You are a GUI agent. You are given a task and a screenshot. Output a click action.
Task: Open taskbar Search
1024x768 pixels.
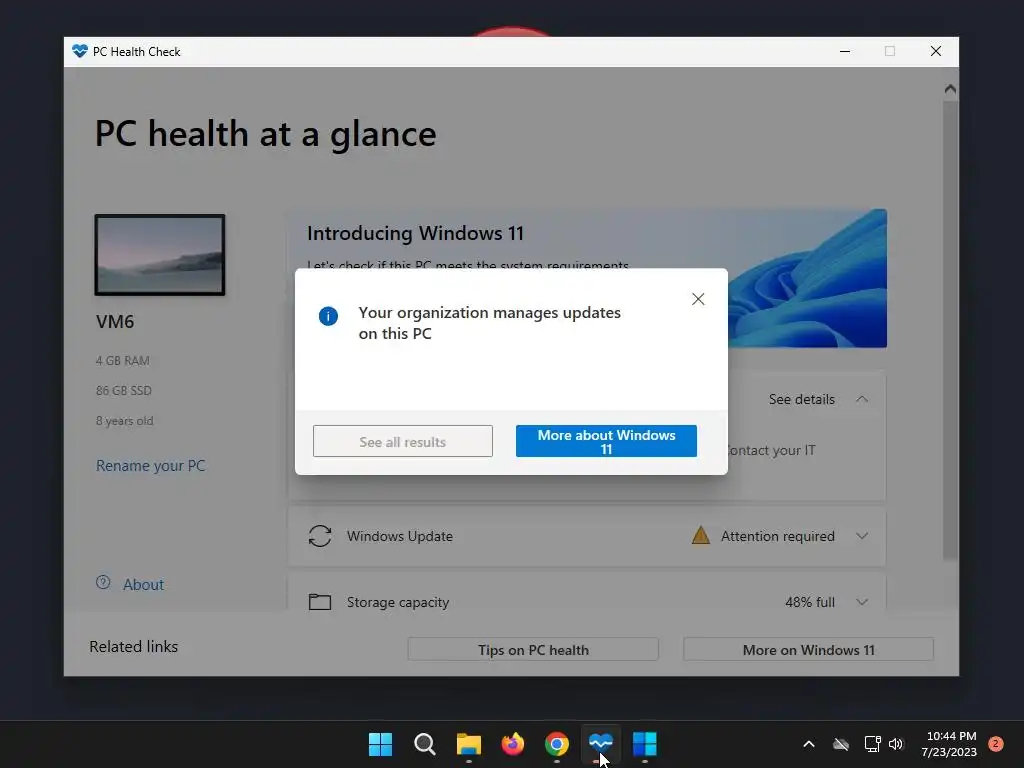coord(424,744)
